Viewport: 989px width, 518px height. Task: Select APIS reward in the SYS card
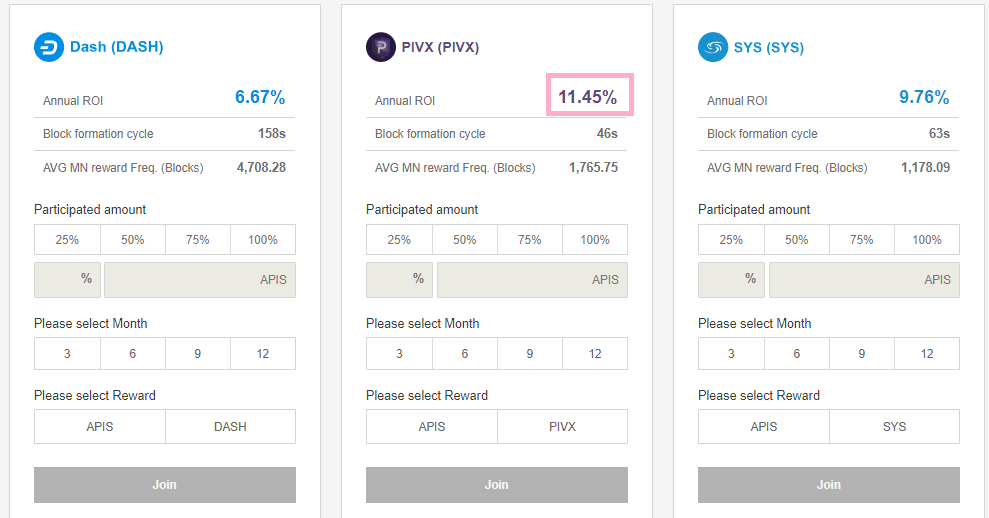pos(764,427)
